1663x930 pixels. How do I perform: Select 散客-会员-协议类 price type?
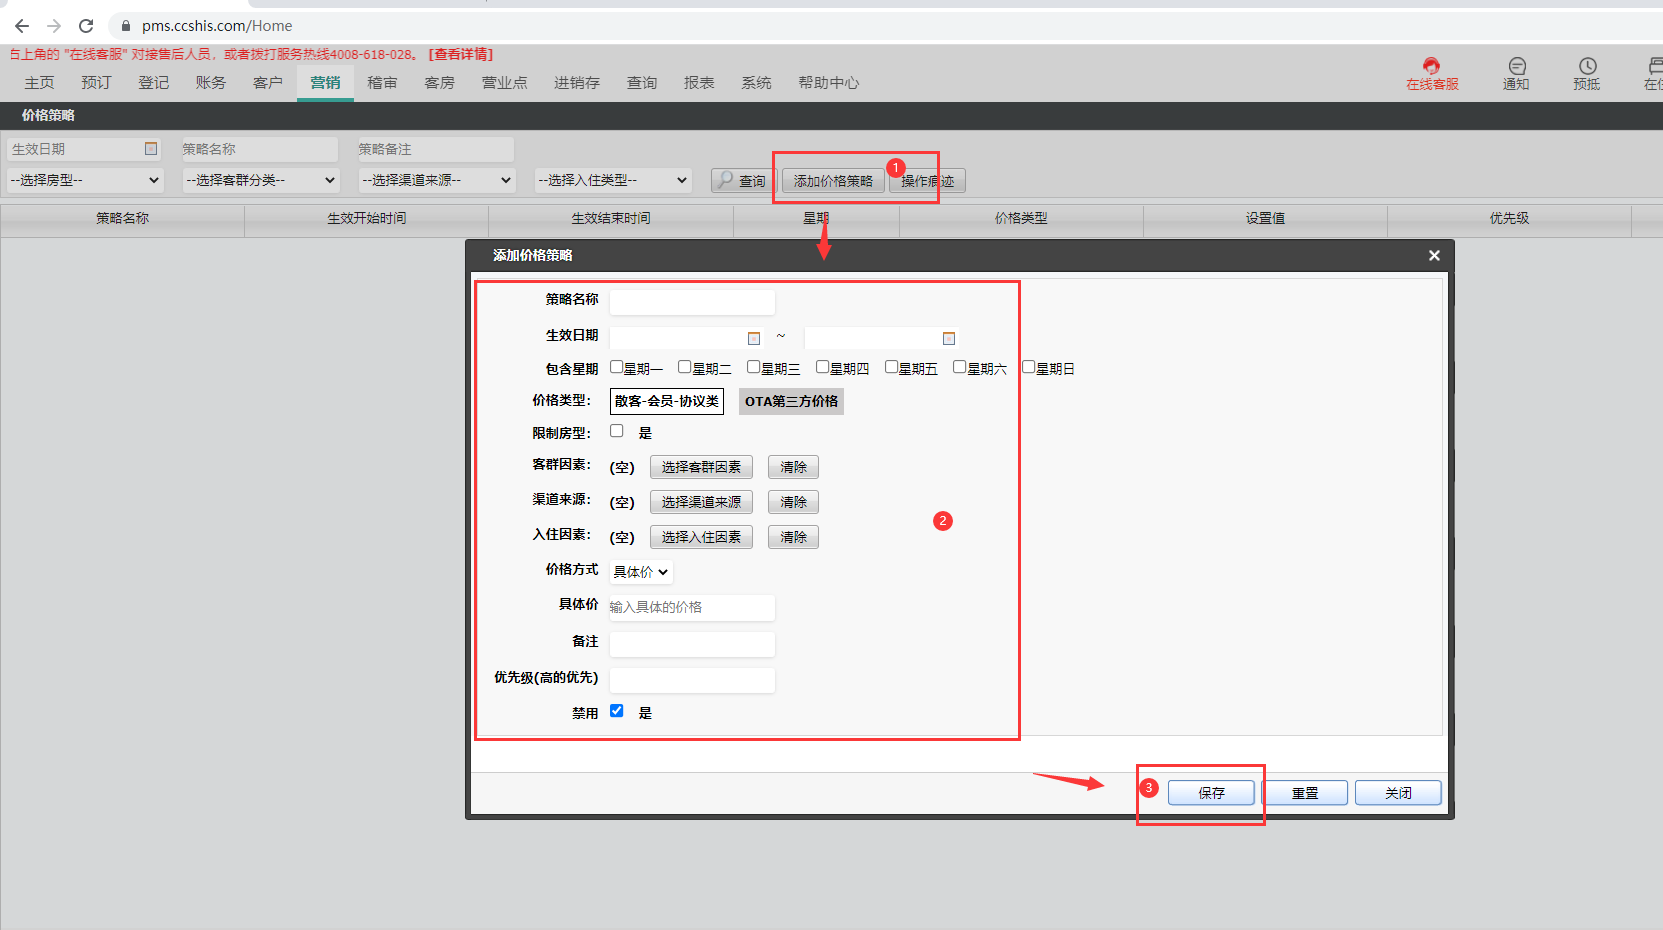(x=667, y=401)
